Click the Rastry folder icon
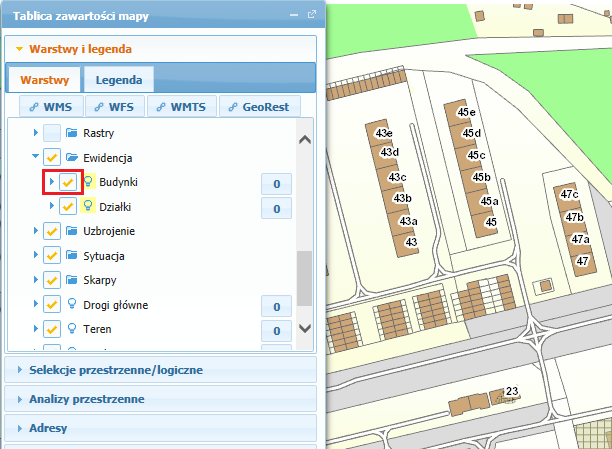 pyautogui.click(x=71, y=133)
